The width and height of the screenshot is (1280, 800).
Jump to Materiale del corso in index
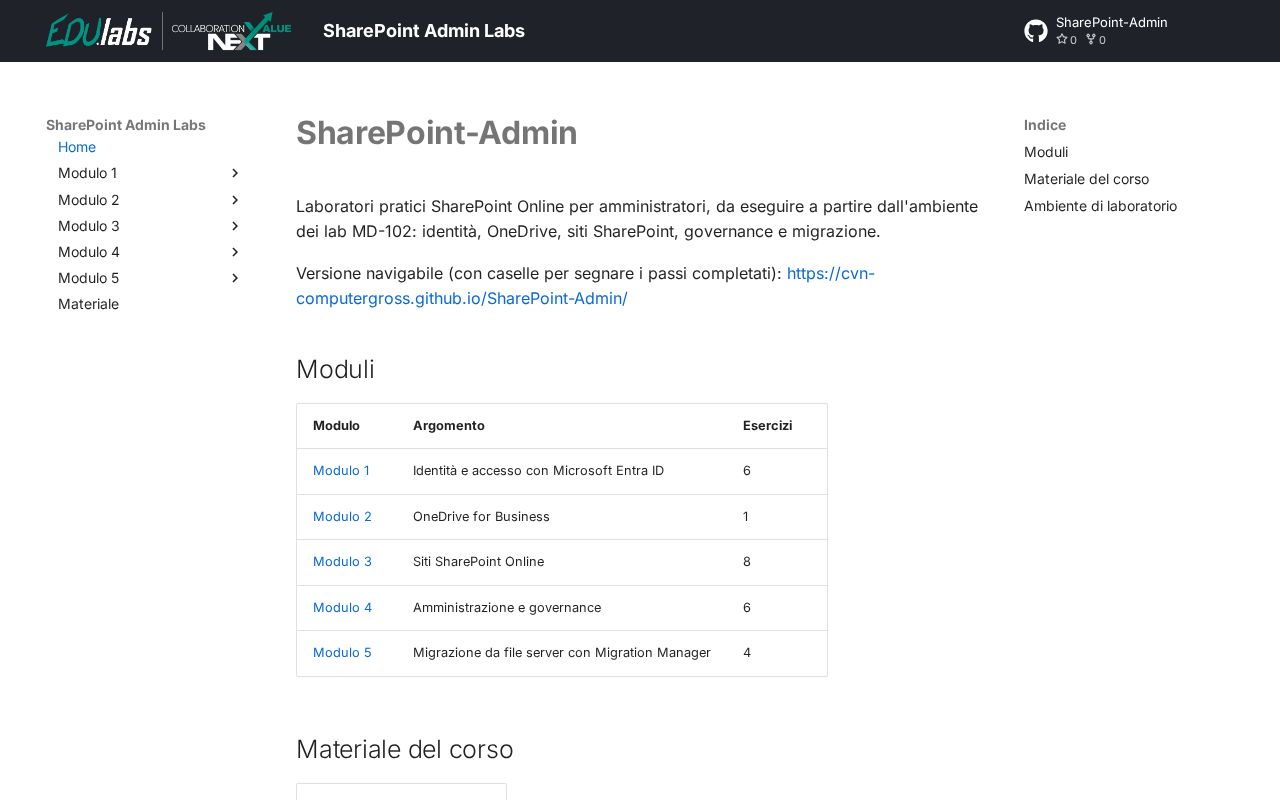1086,179
